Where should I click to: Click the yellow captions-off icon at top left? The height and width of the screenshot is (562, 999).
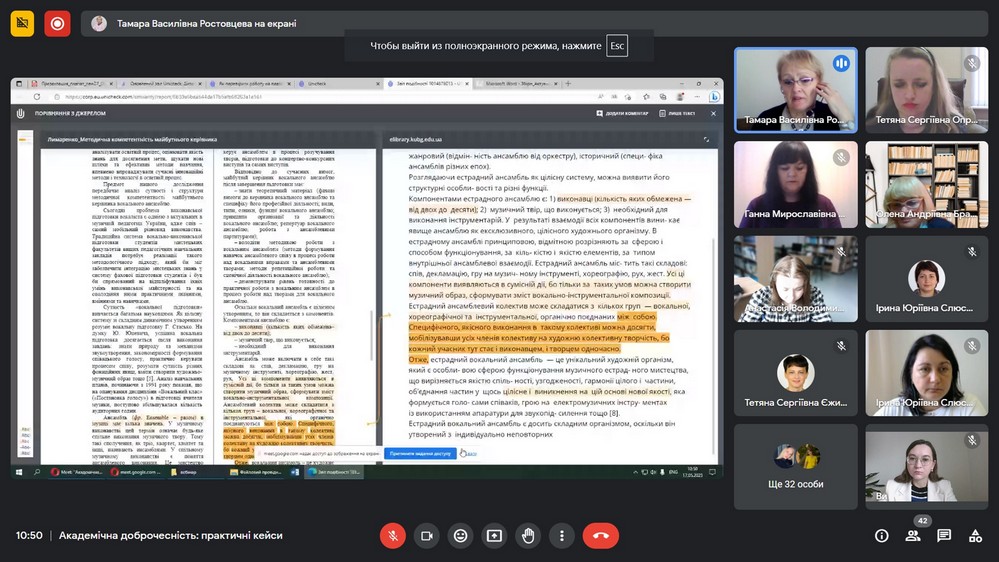point(22,23)
